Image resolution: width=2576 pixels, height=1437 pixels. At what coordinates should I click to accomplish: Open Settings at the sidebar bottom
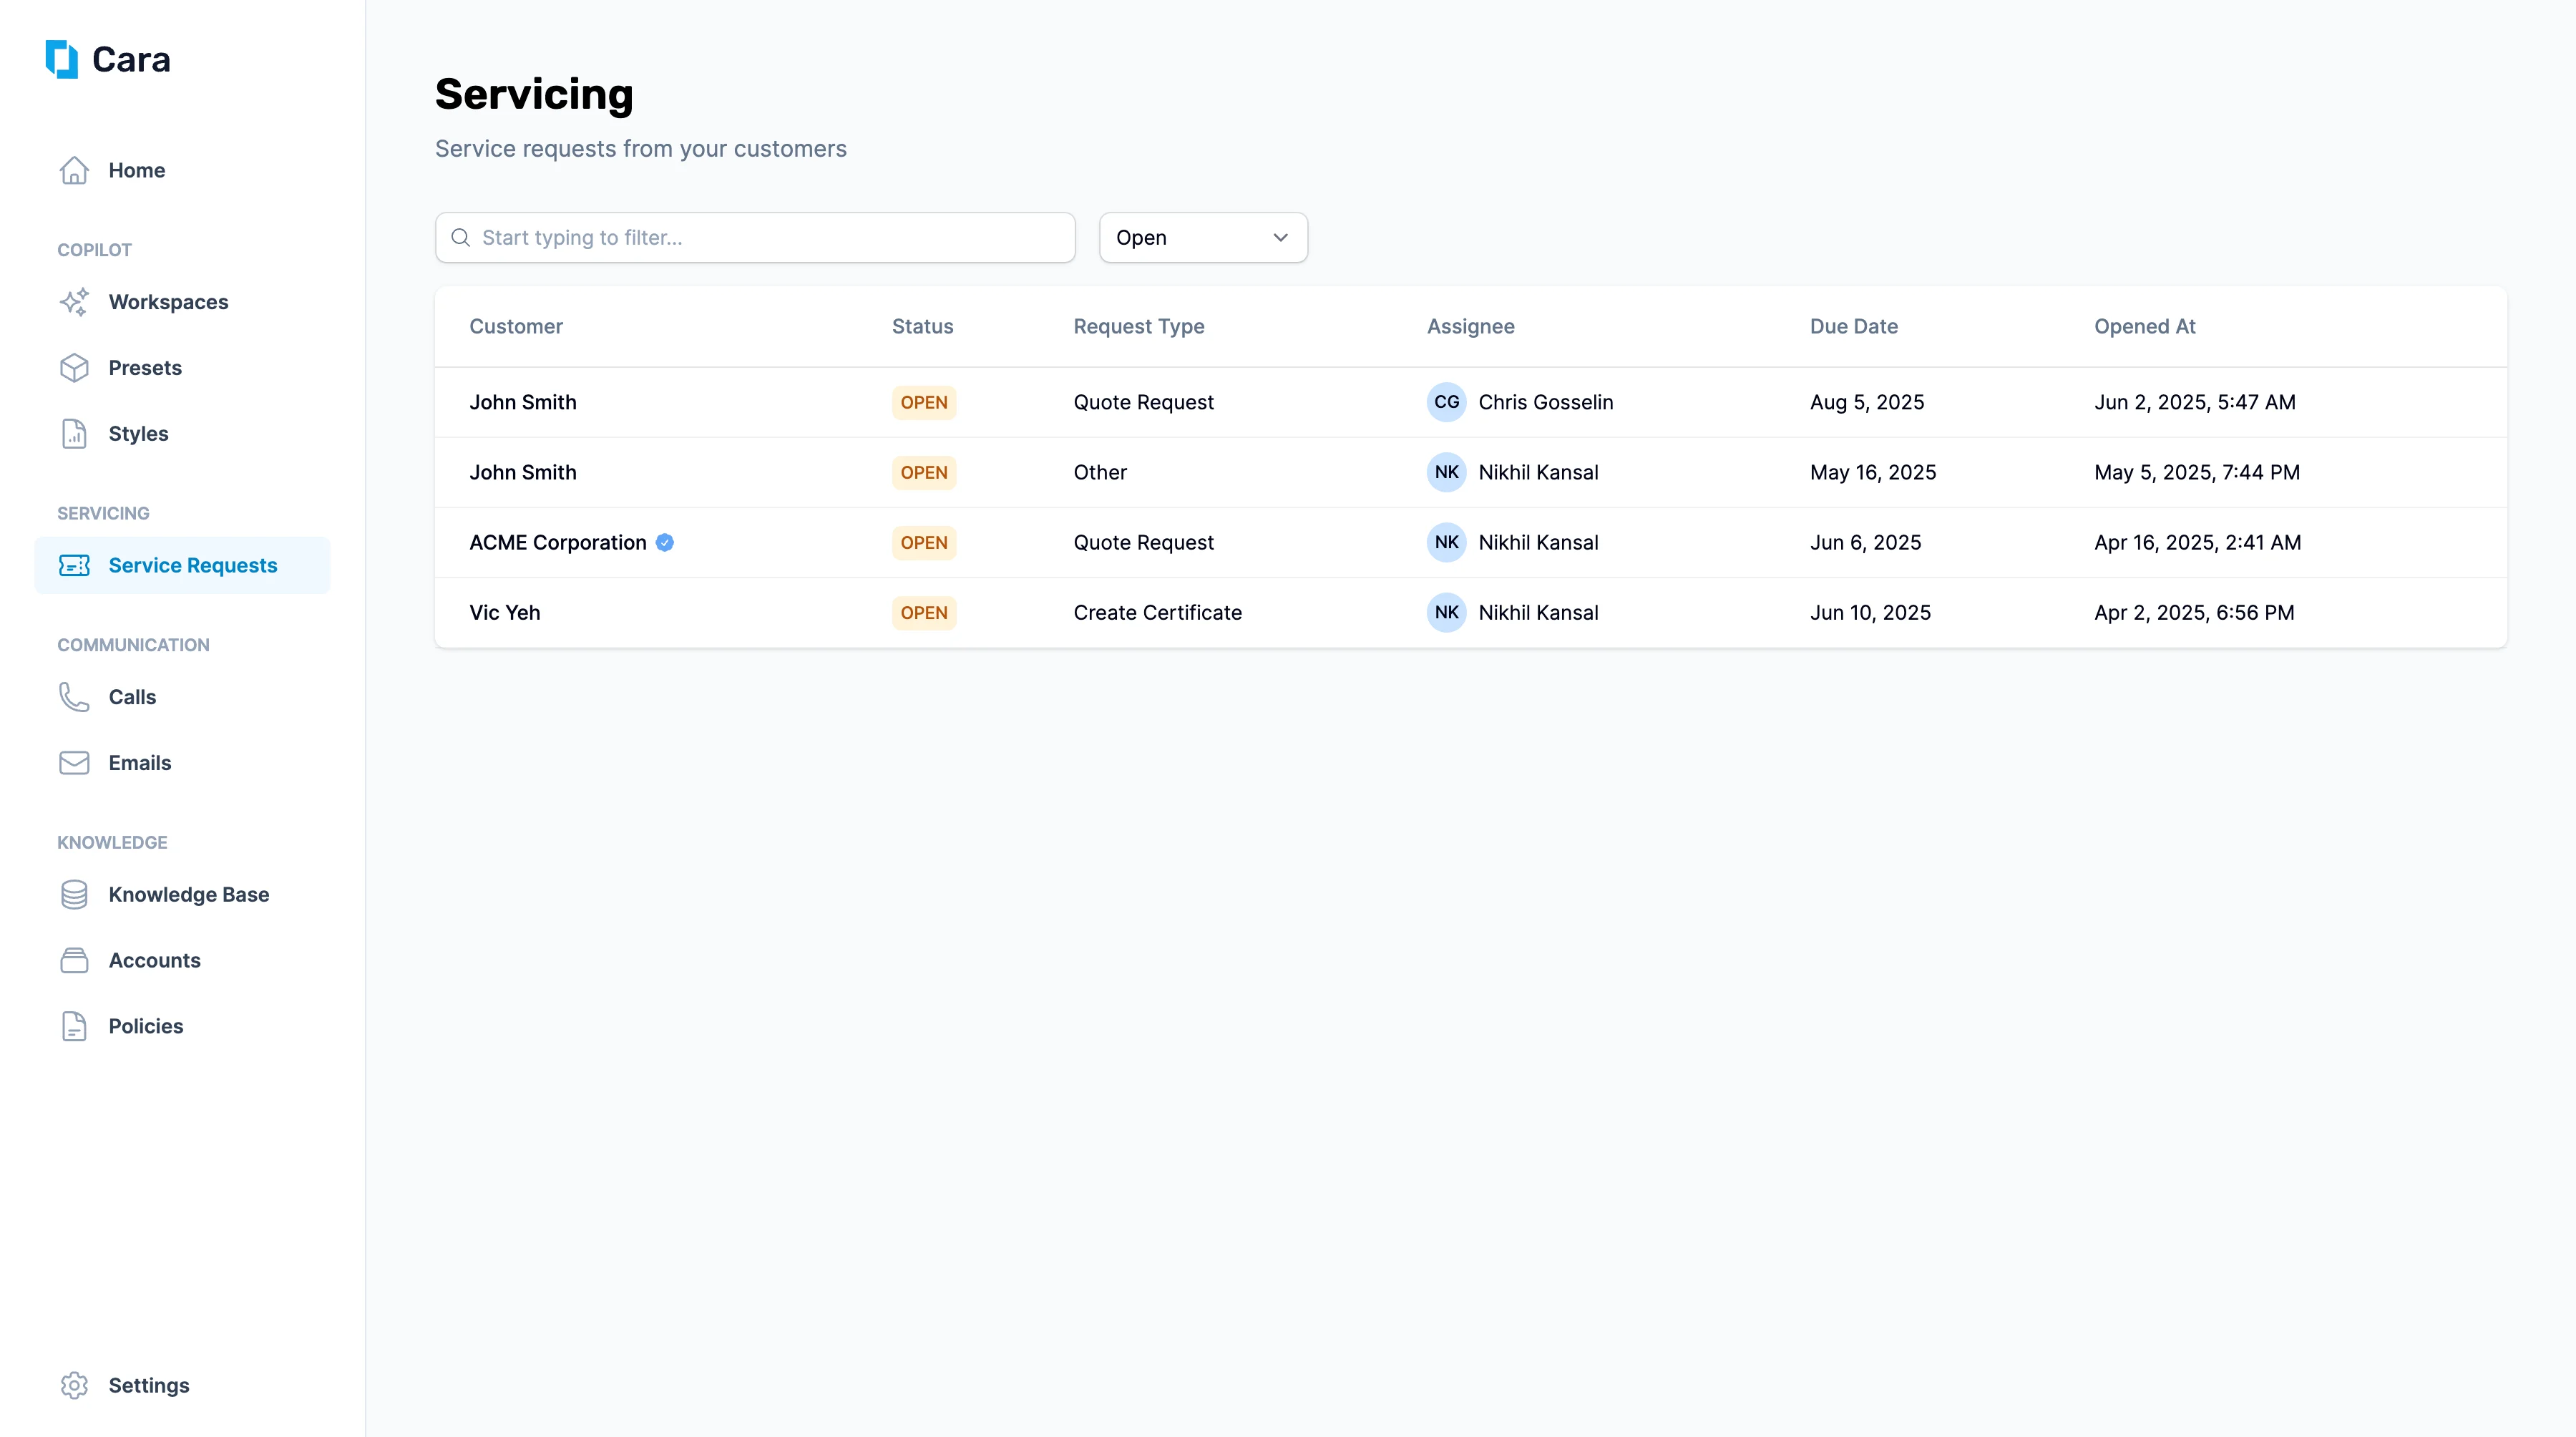(x=182, y=1385)
